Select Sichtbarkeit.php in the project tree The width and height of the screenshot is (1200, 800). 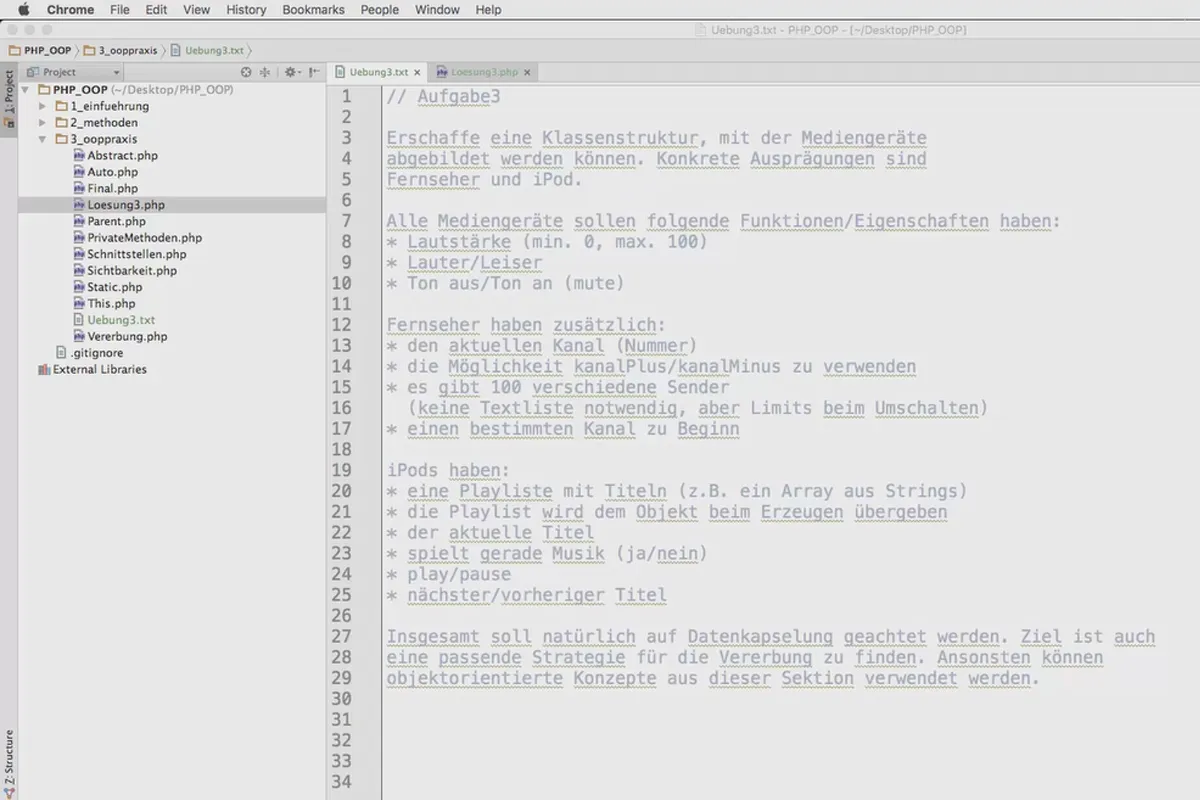tap(131, 270)
